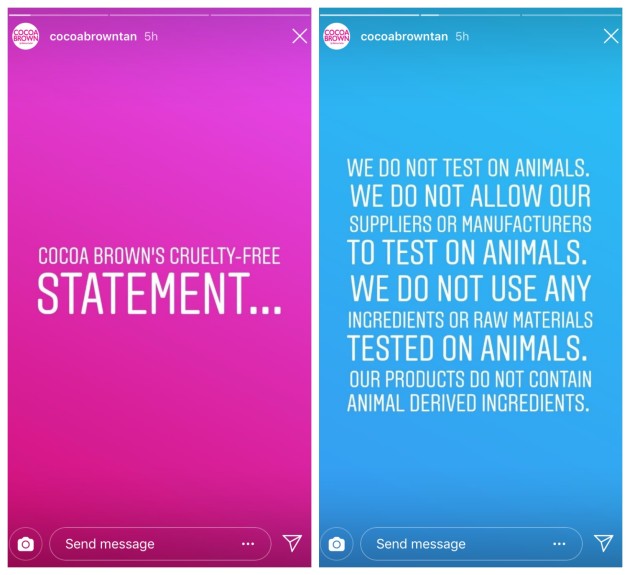Tap story progress bar atop pink story
Screen dimensions: 630x575
tap(160, 14)
